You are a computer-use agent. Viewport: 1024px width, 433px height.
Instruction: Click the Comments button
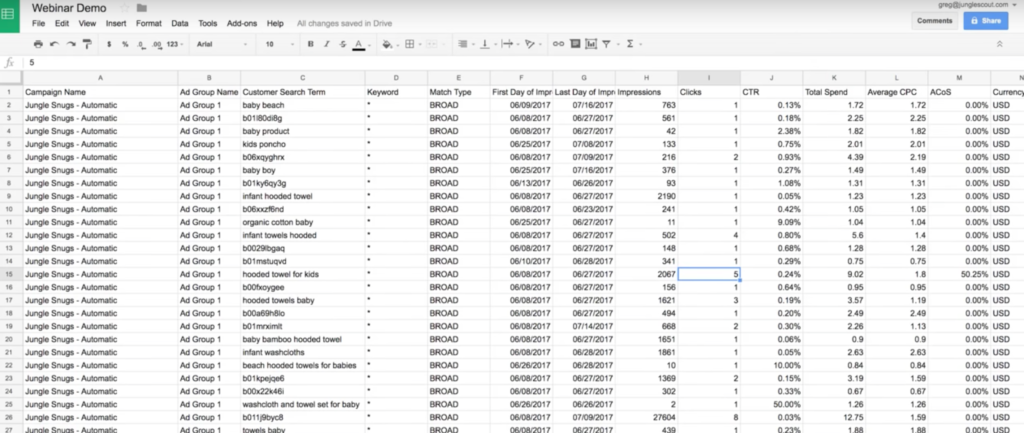point(934,20)
